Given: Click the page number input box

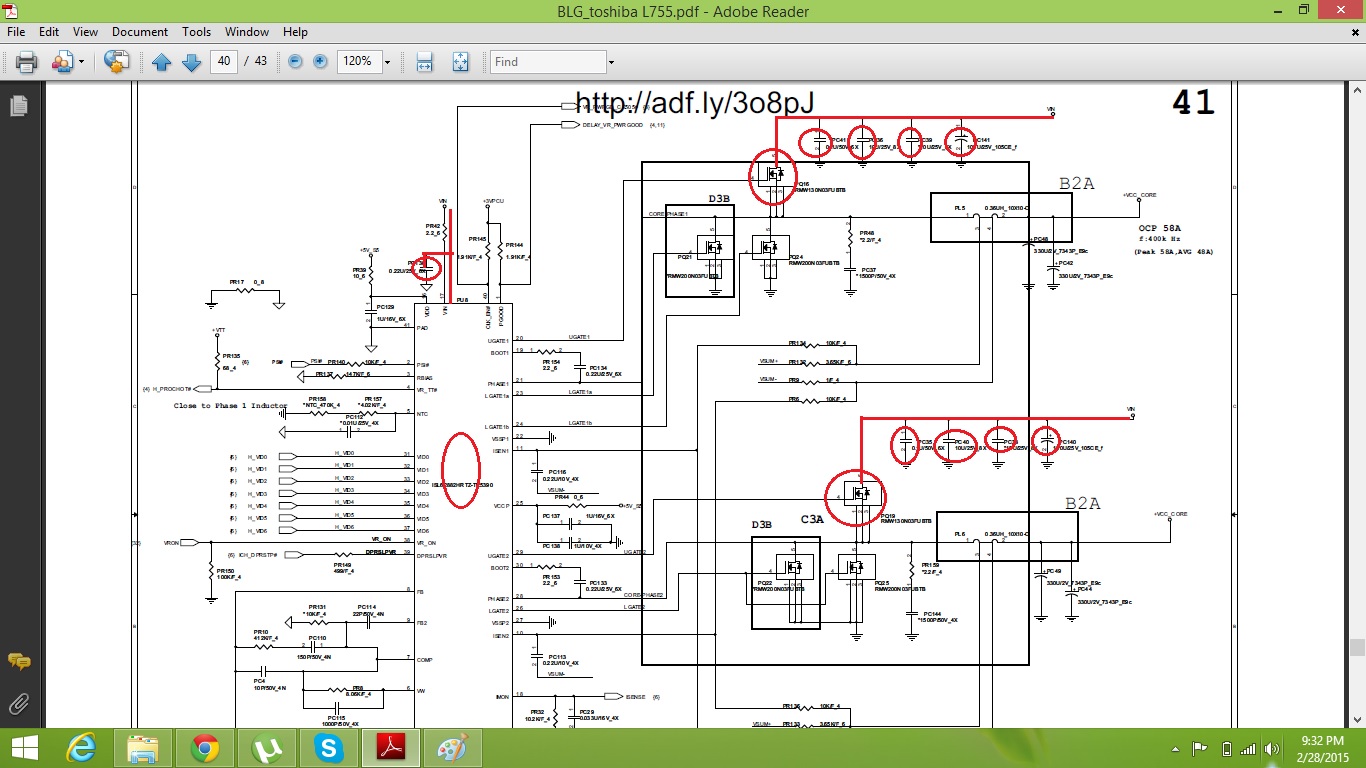Looking at the screenshot, I should (x=225, y=62).
